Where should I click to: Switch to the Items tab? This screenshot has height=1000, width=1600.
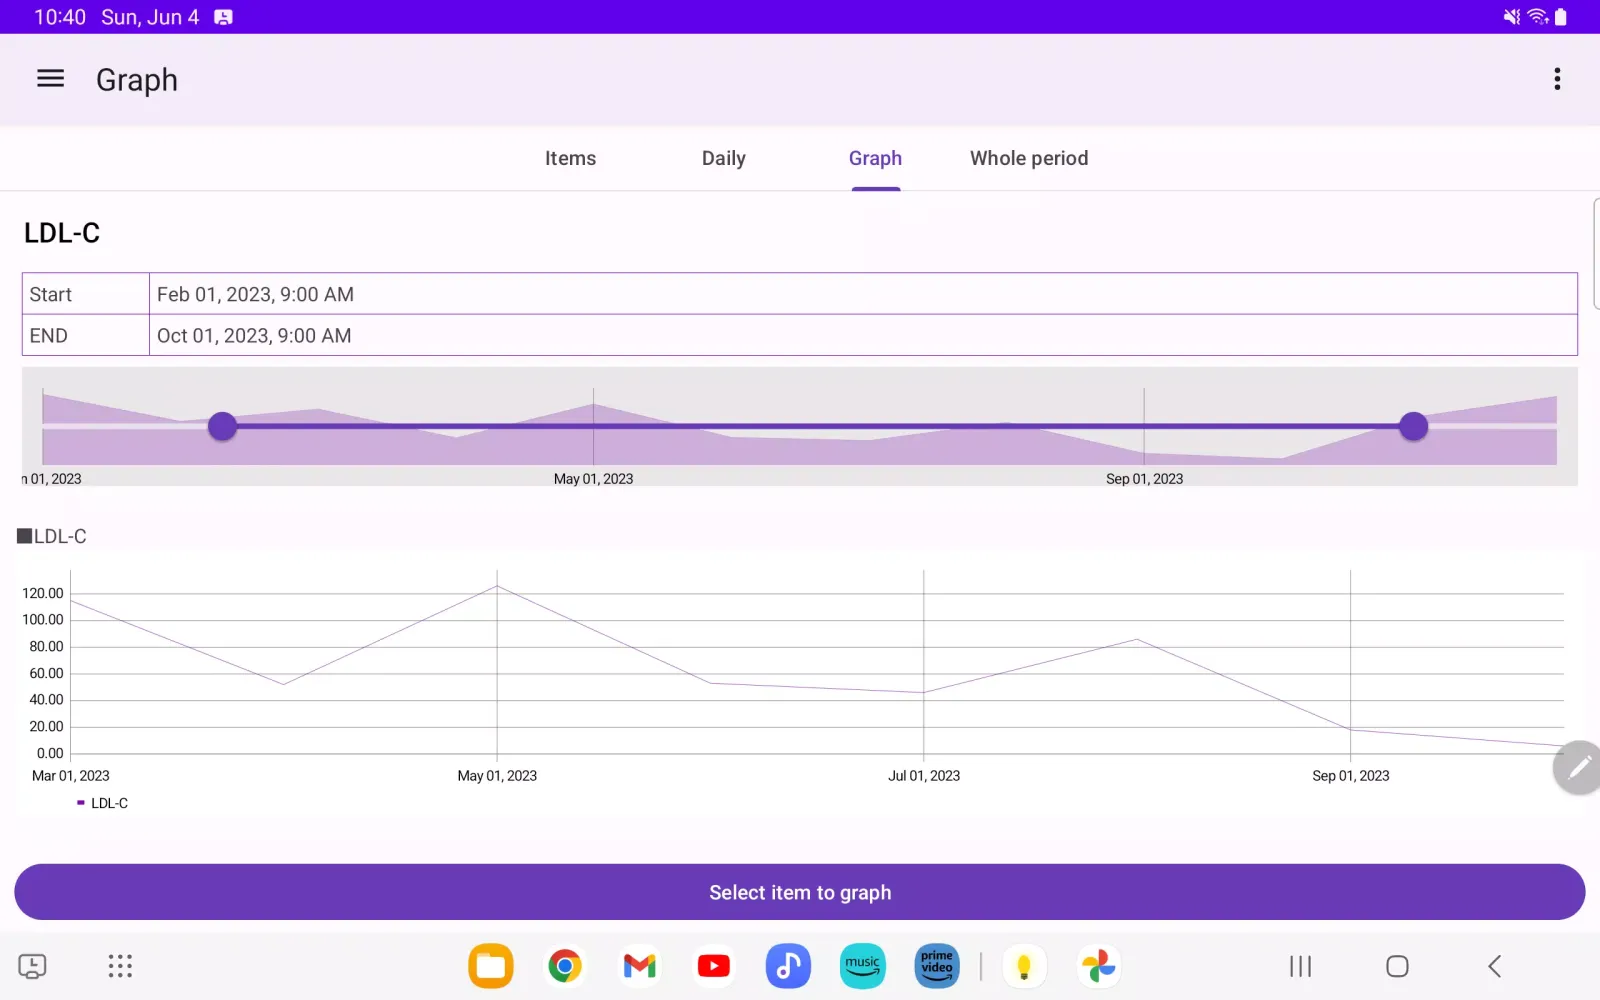pos(570,158)
